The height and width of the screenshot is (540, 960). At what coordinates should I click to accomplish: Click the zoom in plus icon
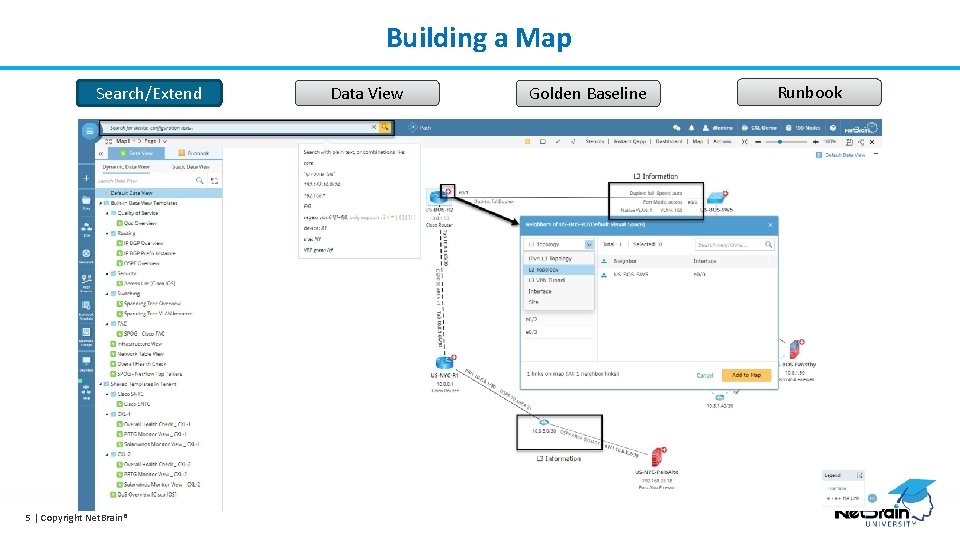816,141
